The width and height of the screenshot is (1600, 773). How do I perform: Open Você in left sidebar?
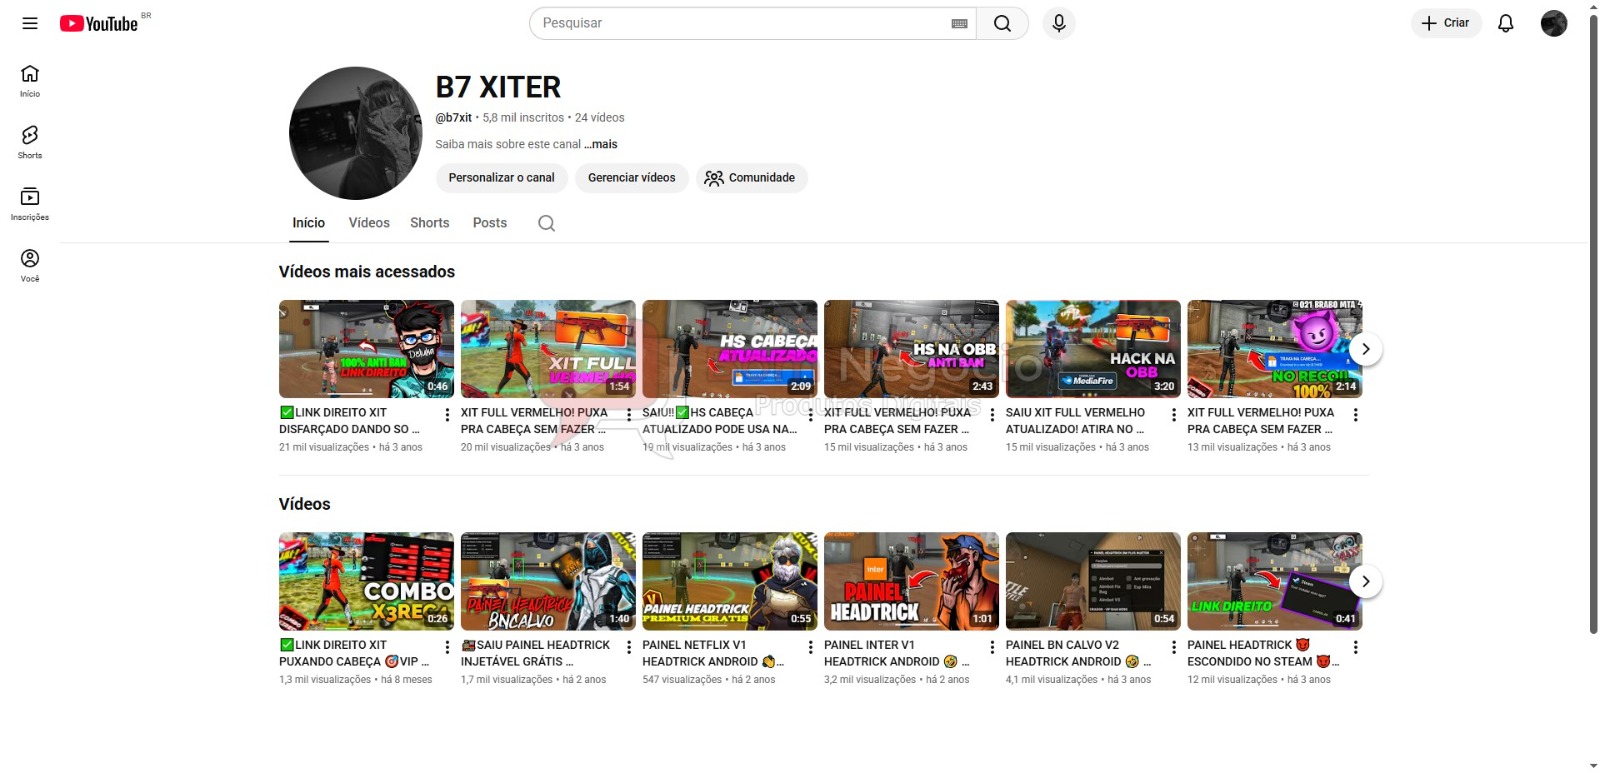30,266
